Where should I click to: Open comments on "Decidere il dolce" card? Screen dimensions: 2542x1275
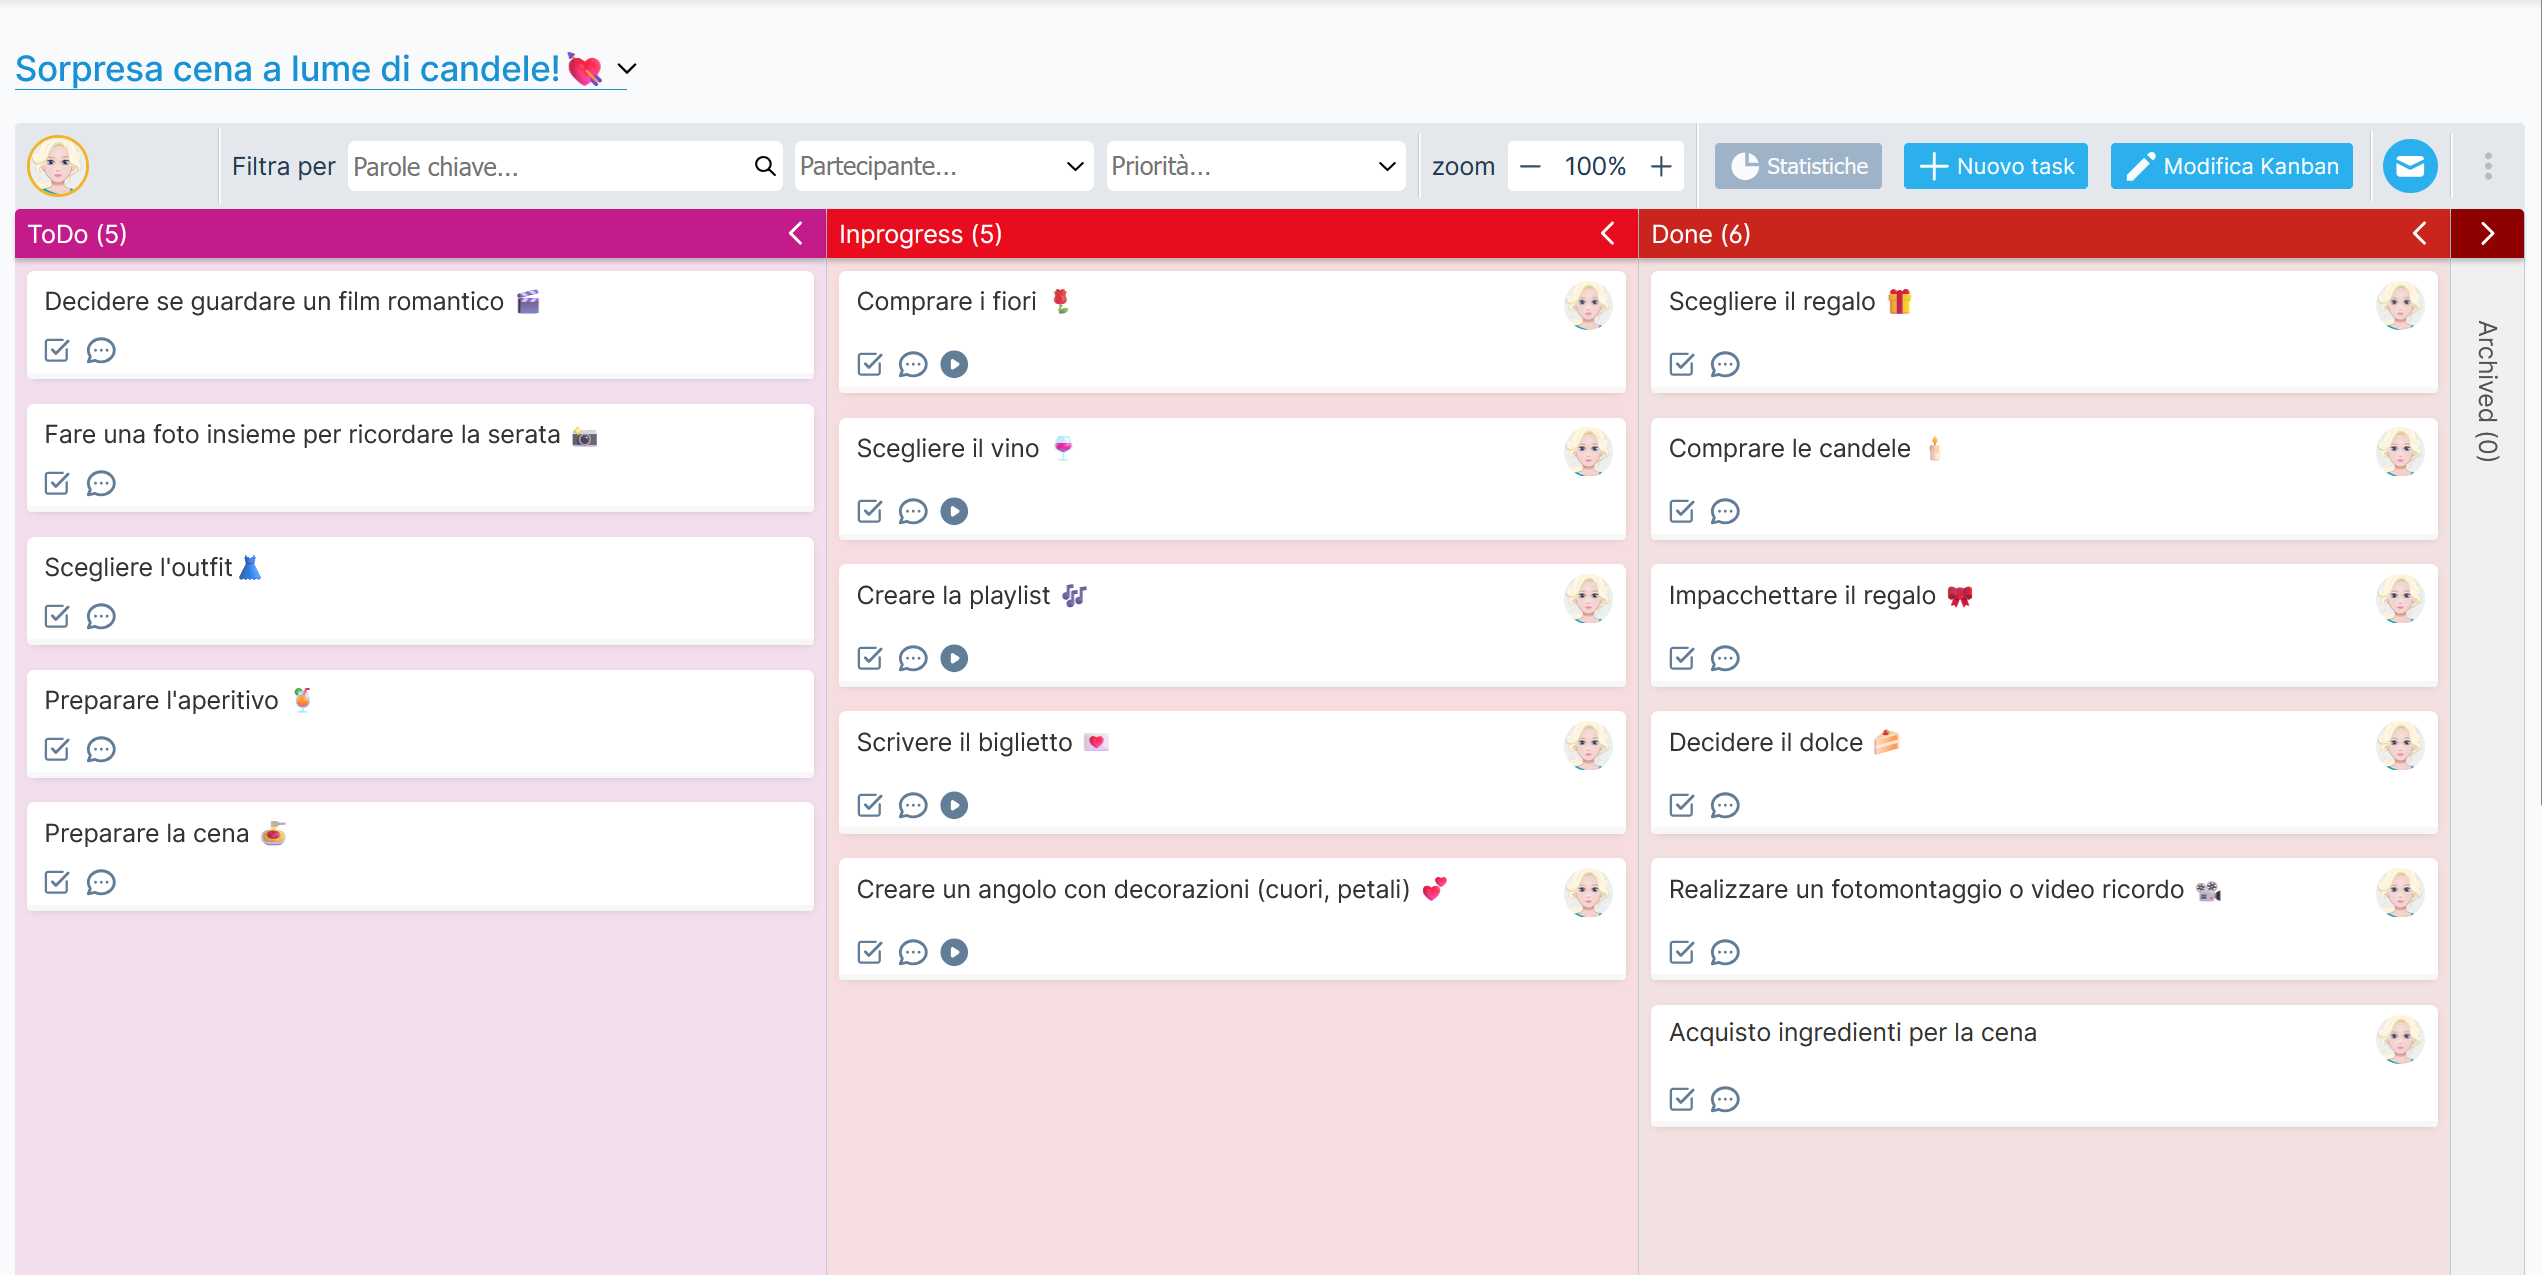1726,805
